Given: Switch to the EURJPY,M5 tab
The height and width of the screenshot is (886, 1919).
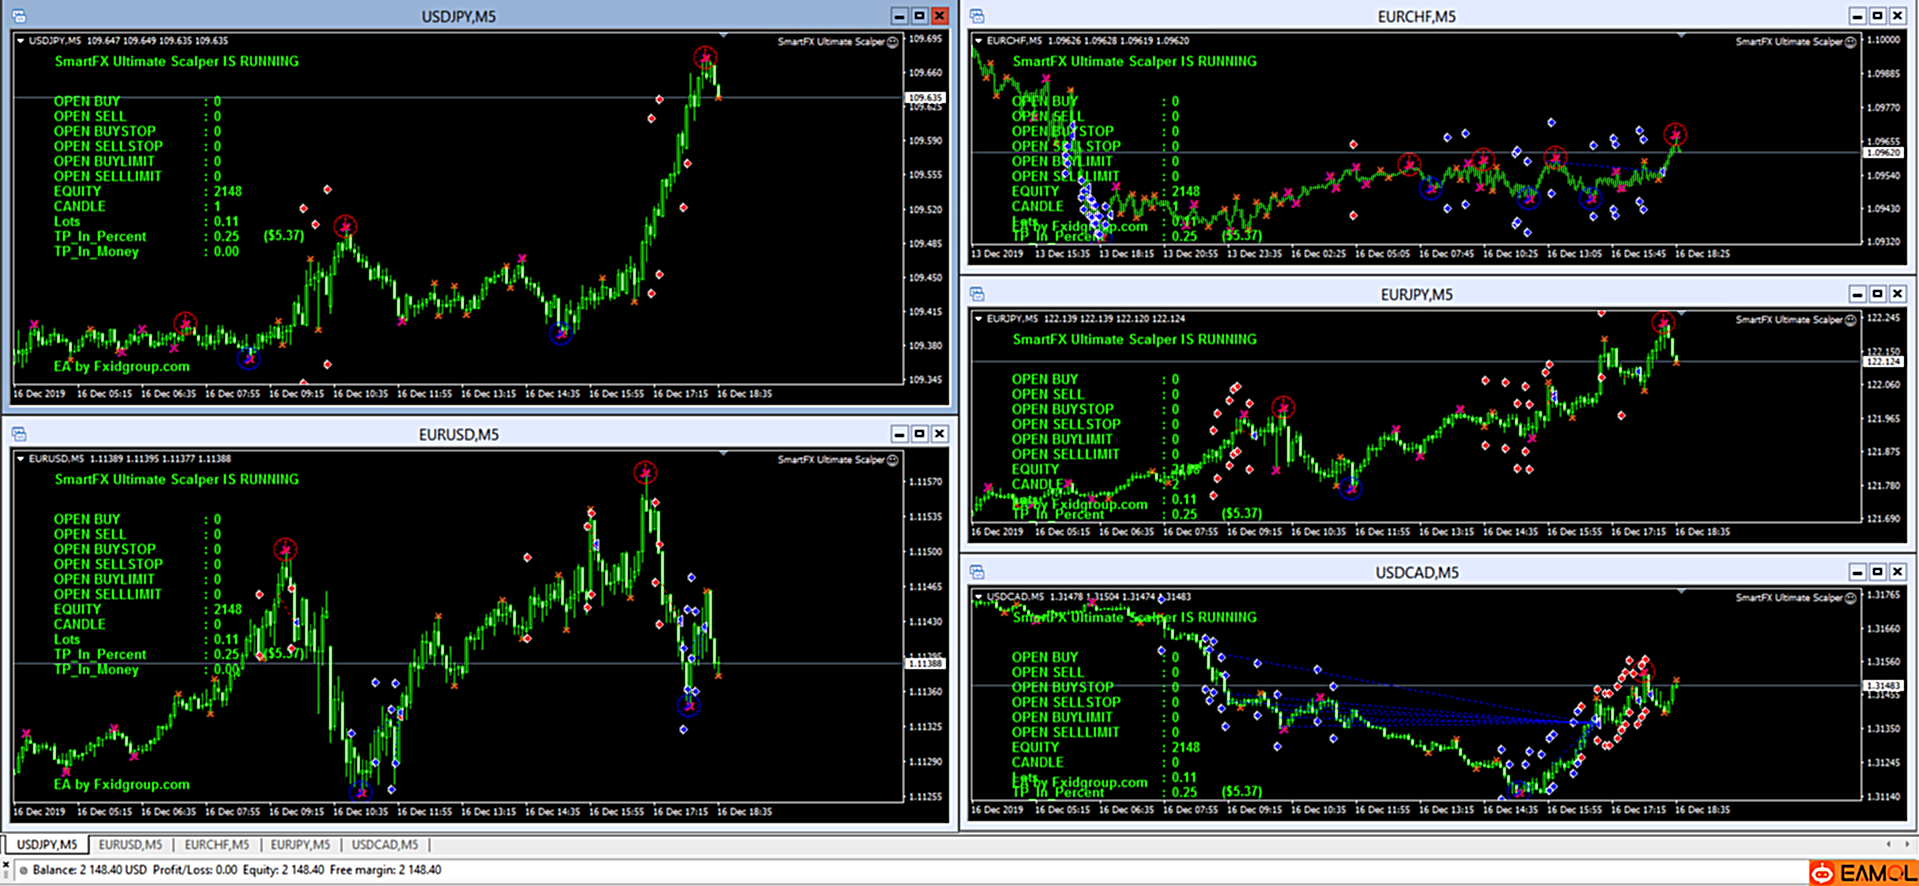Looking at the screenshot, I should [x=300, y=845].
